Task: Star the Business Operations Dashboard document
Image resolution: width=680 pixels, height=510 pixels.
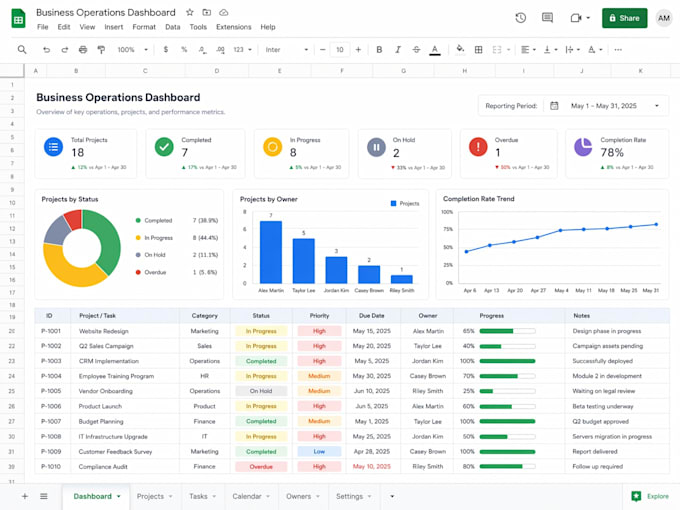Action: pos(190,12)
